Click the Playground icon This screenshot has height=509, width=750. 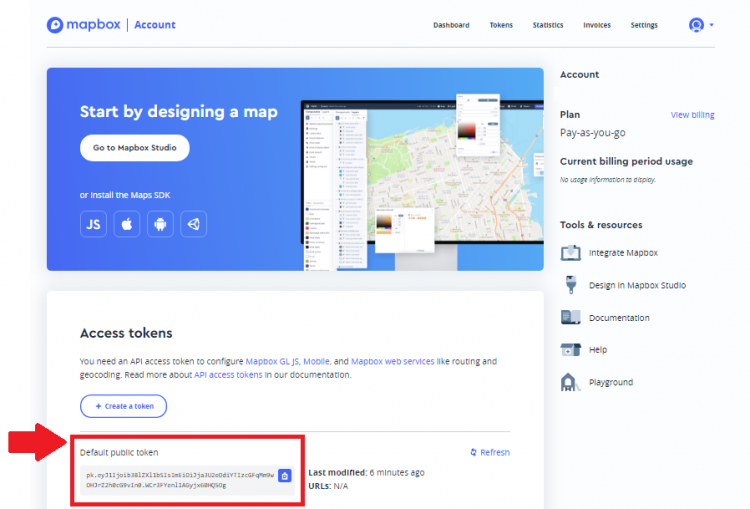tap(569, 382)
